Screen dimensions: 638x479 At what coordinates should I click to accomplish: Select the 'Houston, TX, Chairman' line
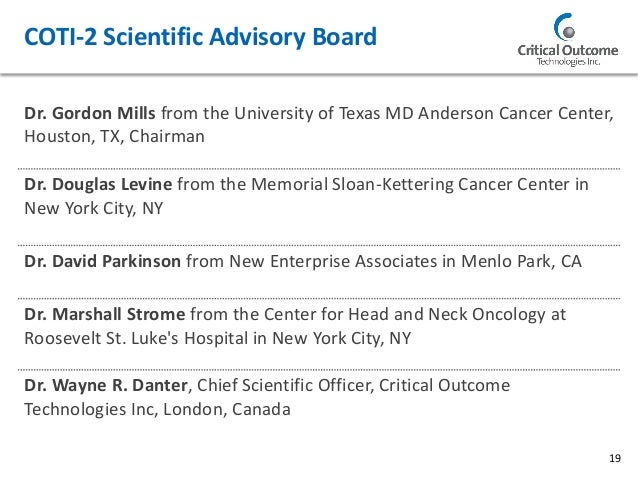(114, 136)
